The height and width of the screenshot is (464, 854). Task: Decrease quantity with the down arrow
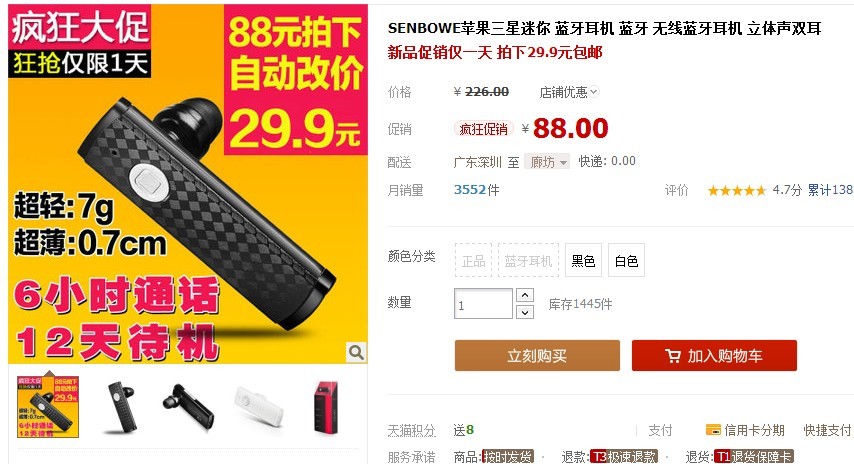point(524,312)
